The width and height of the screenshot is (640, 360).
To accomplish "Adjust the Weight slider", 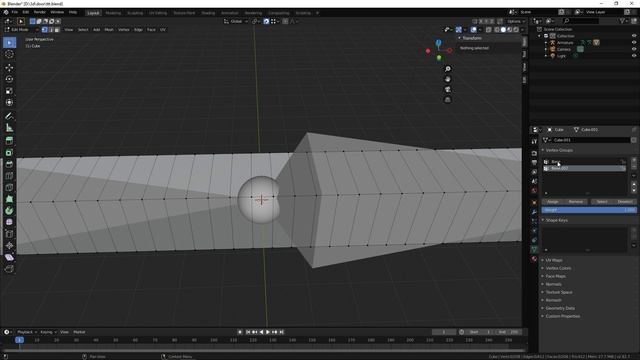I will coord(589,210).
